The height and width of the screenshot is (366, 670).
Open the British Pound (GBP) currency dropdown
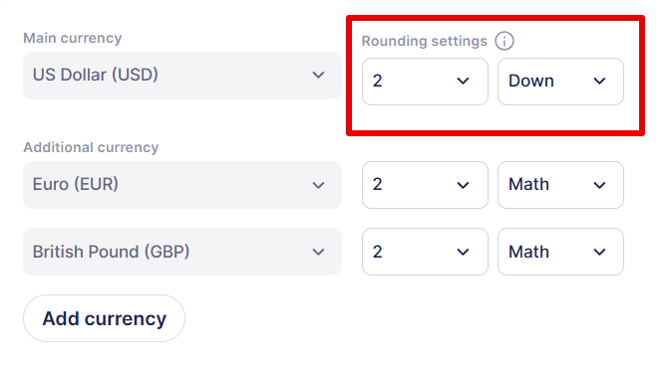point(182,252)
